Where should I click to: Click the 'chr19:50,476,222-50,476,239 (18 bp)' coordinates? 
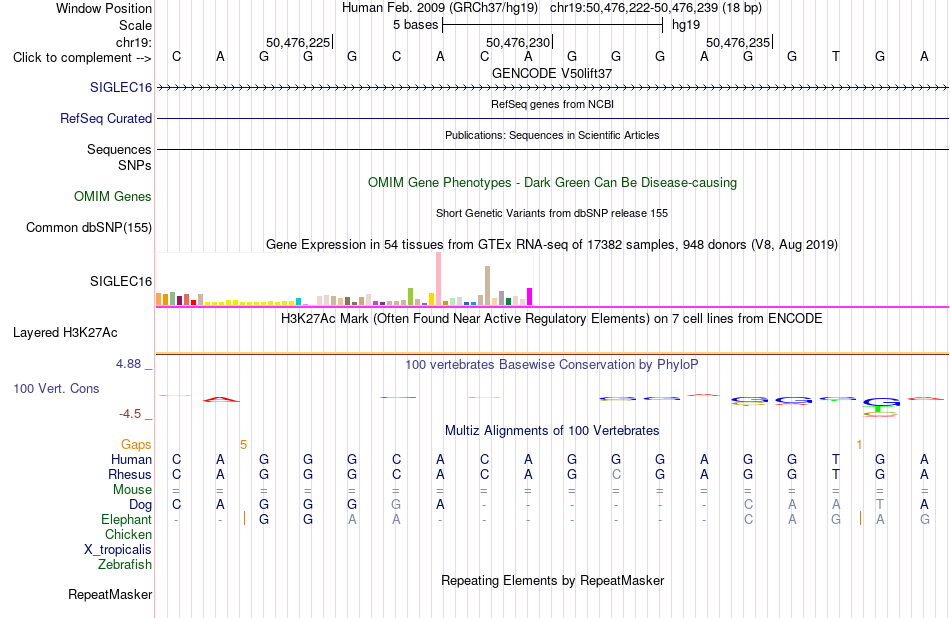click(x=656, y=8)
